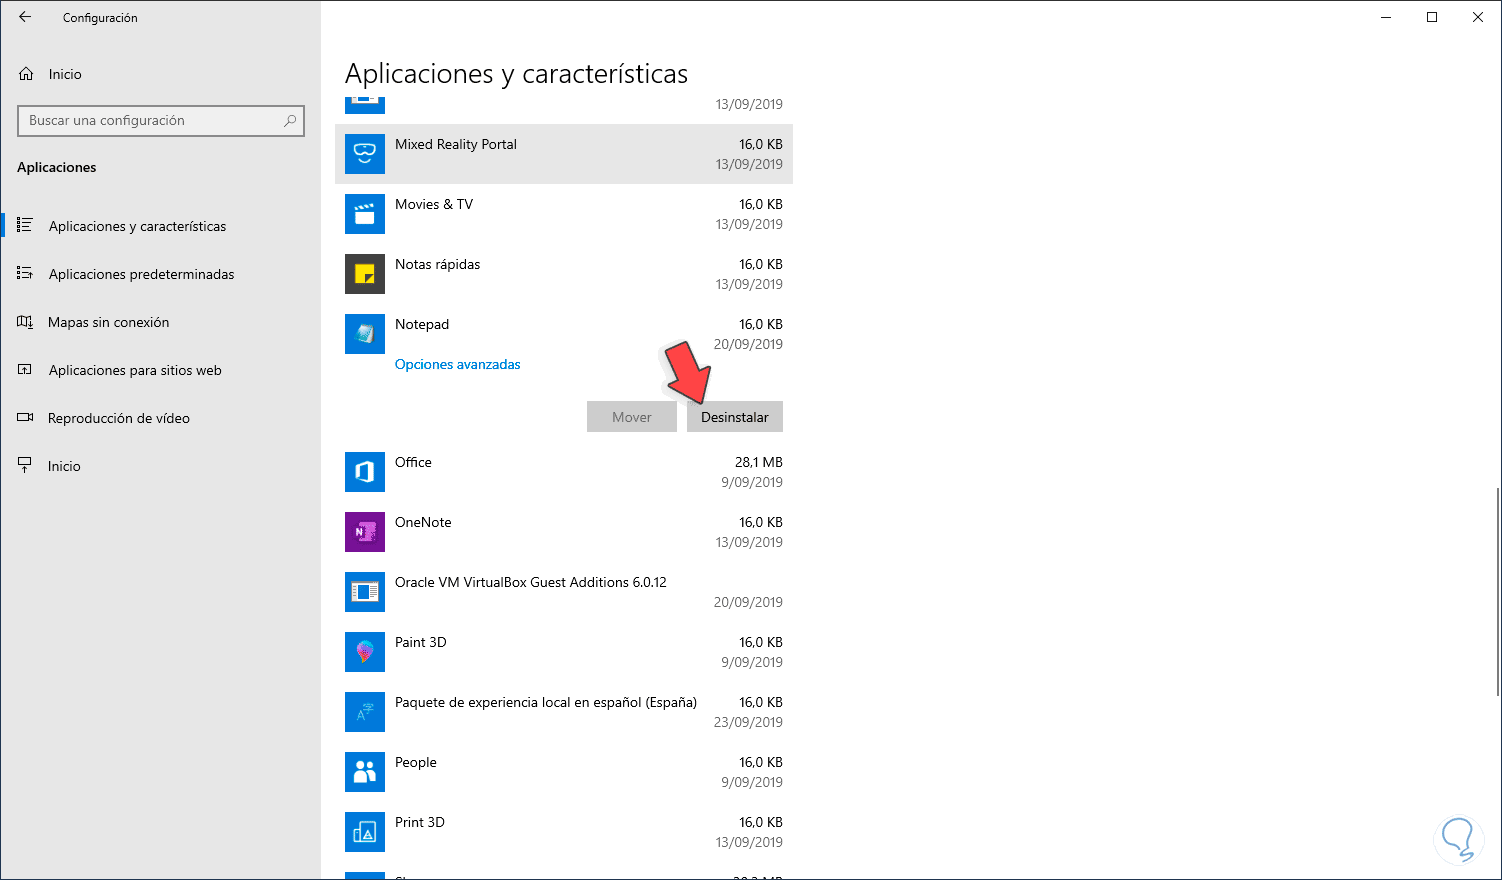The height and width of the screenshot is (880, 1502).
Task: Click the Print 3D app icon
Action: pyautogui.click(x=365, y=832)
